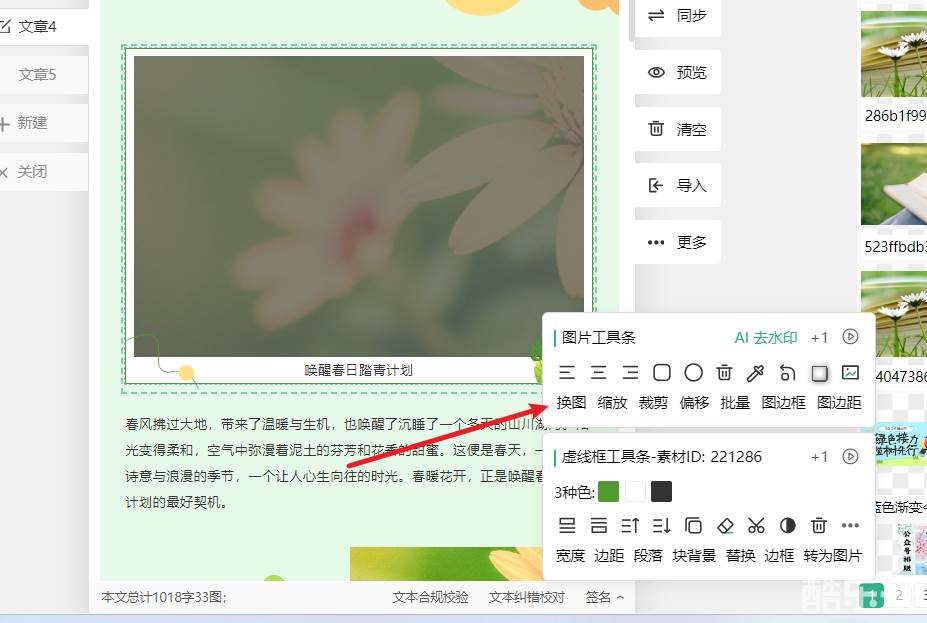Select the eyedropper color picker icon
Screen dimensions: 927x623
[x=756, y=373]
